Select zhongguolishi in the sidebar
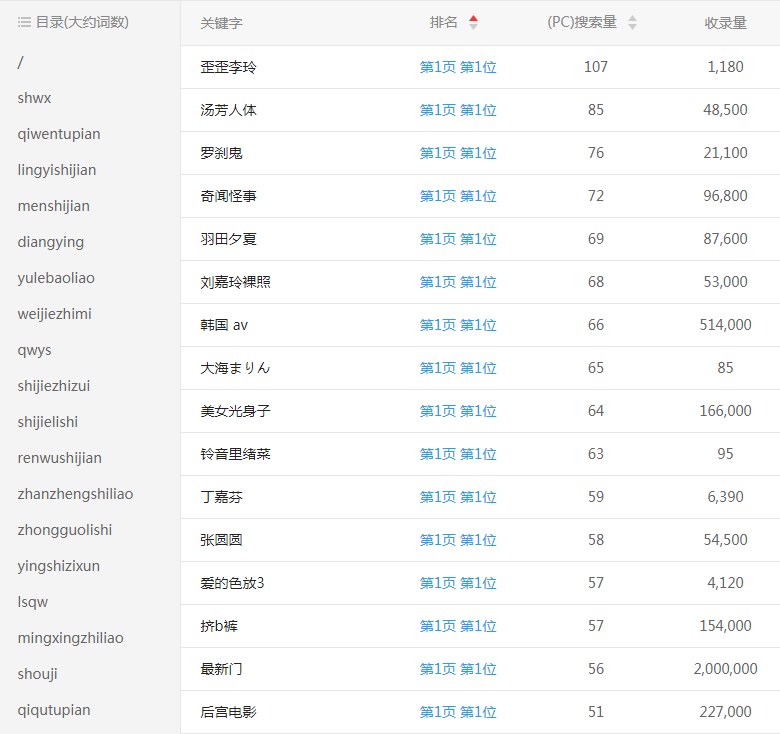 click(x=65, y=530)
